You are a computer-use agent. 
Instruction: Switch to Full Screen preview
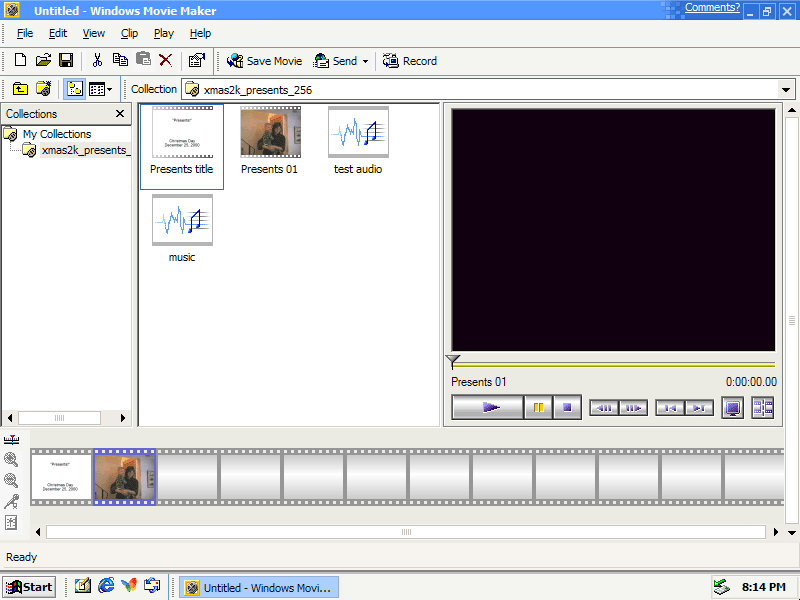733,408
